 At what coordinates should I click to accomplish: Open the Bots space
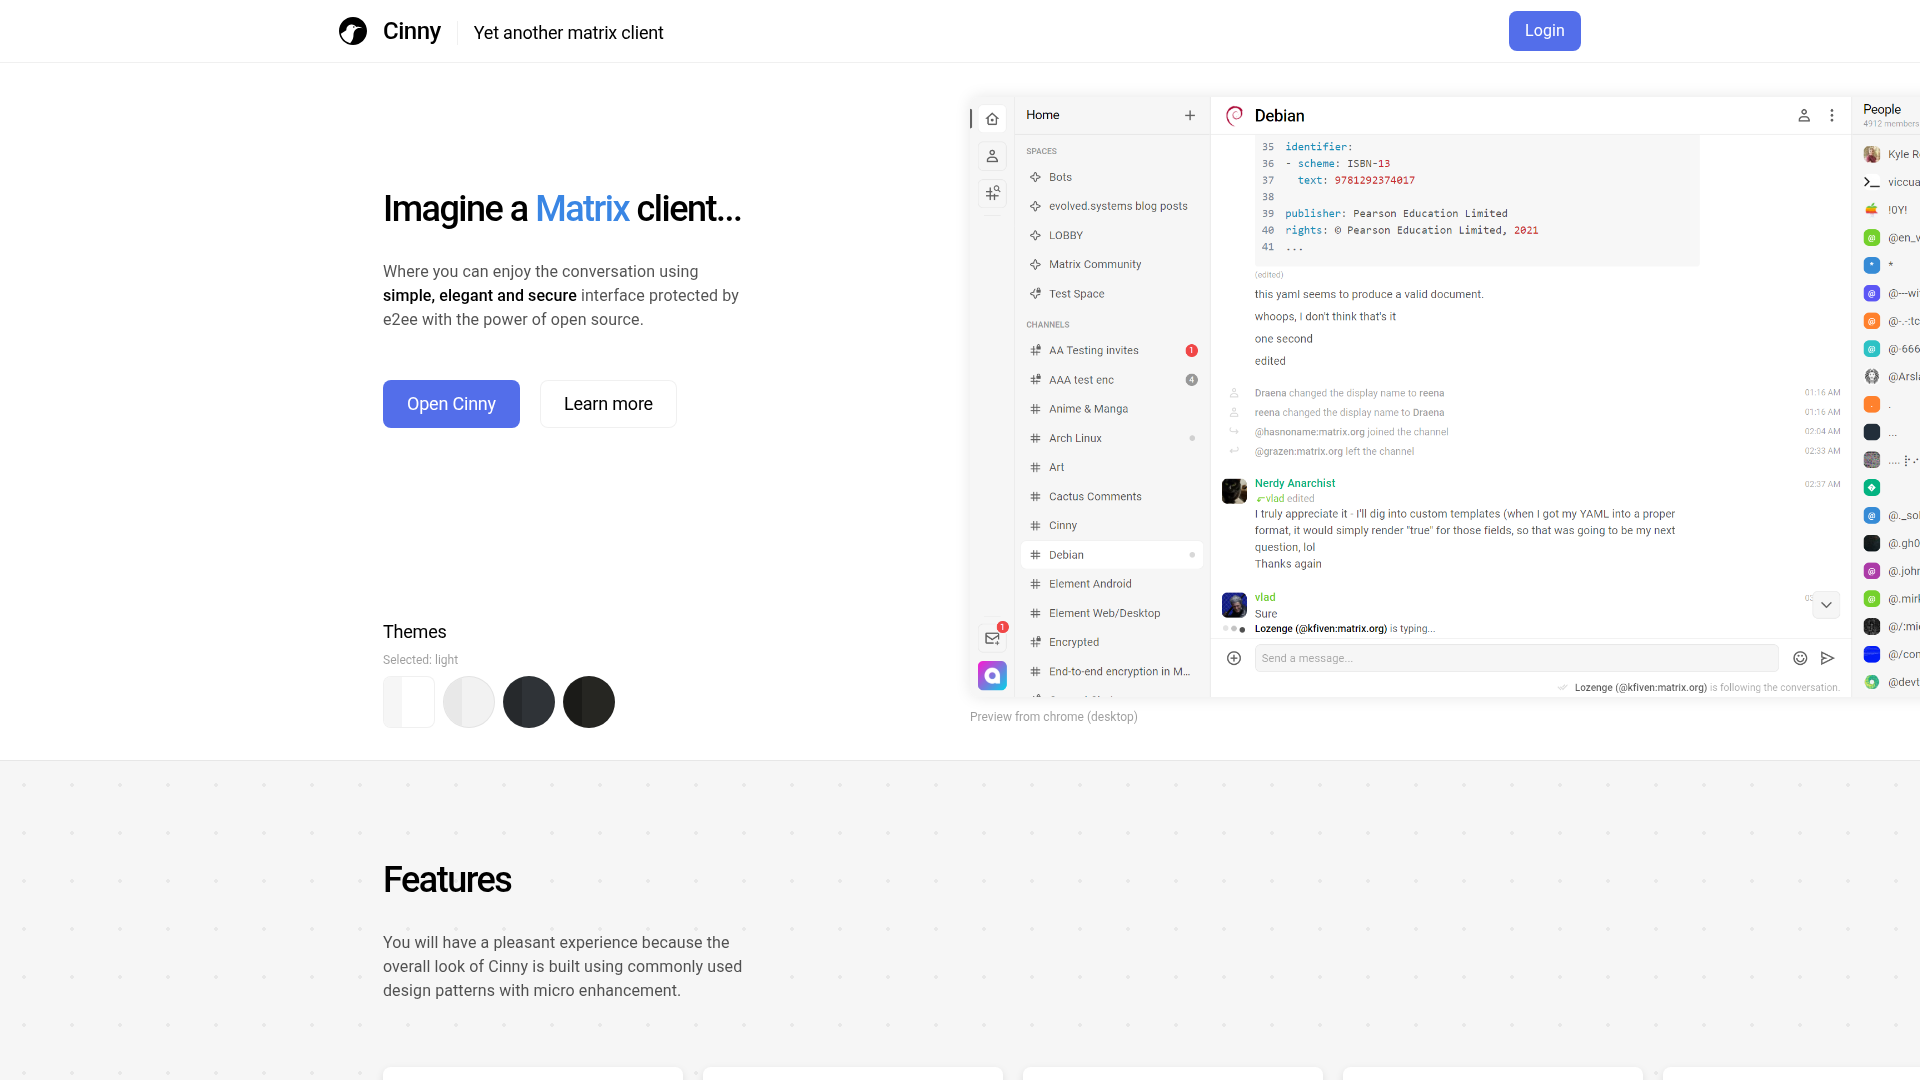[1111, 177]
